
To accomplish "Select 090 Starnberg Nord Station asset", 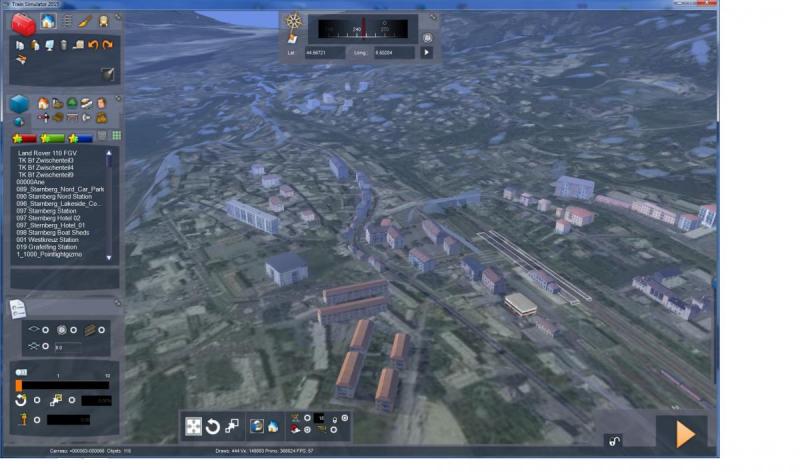I will 54,196.
